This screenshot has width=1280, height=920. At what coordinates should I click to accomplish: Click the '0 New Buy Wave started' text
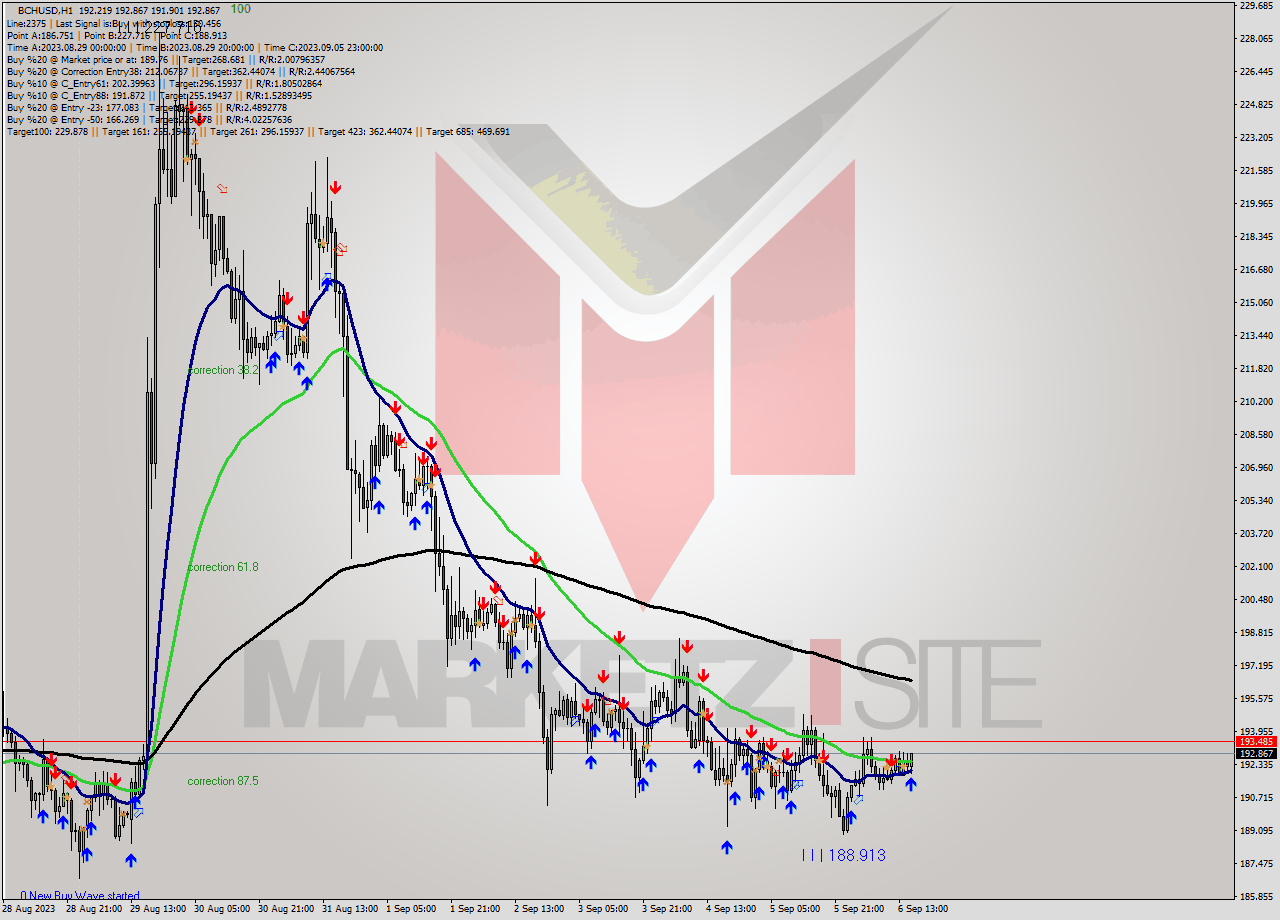point(80,896)
